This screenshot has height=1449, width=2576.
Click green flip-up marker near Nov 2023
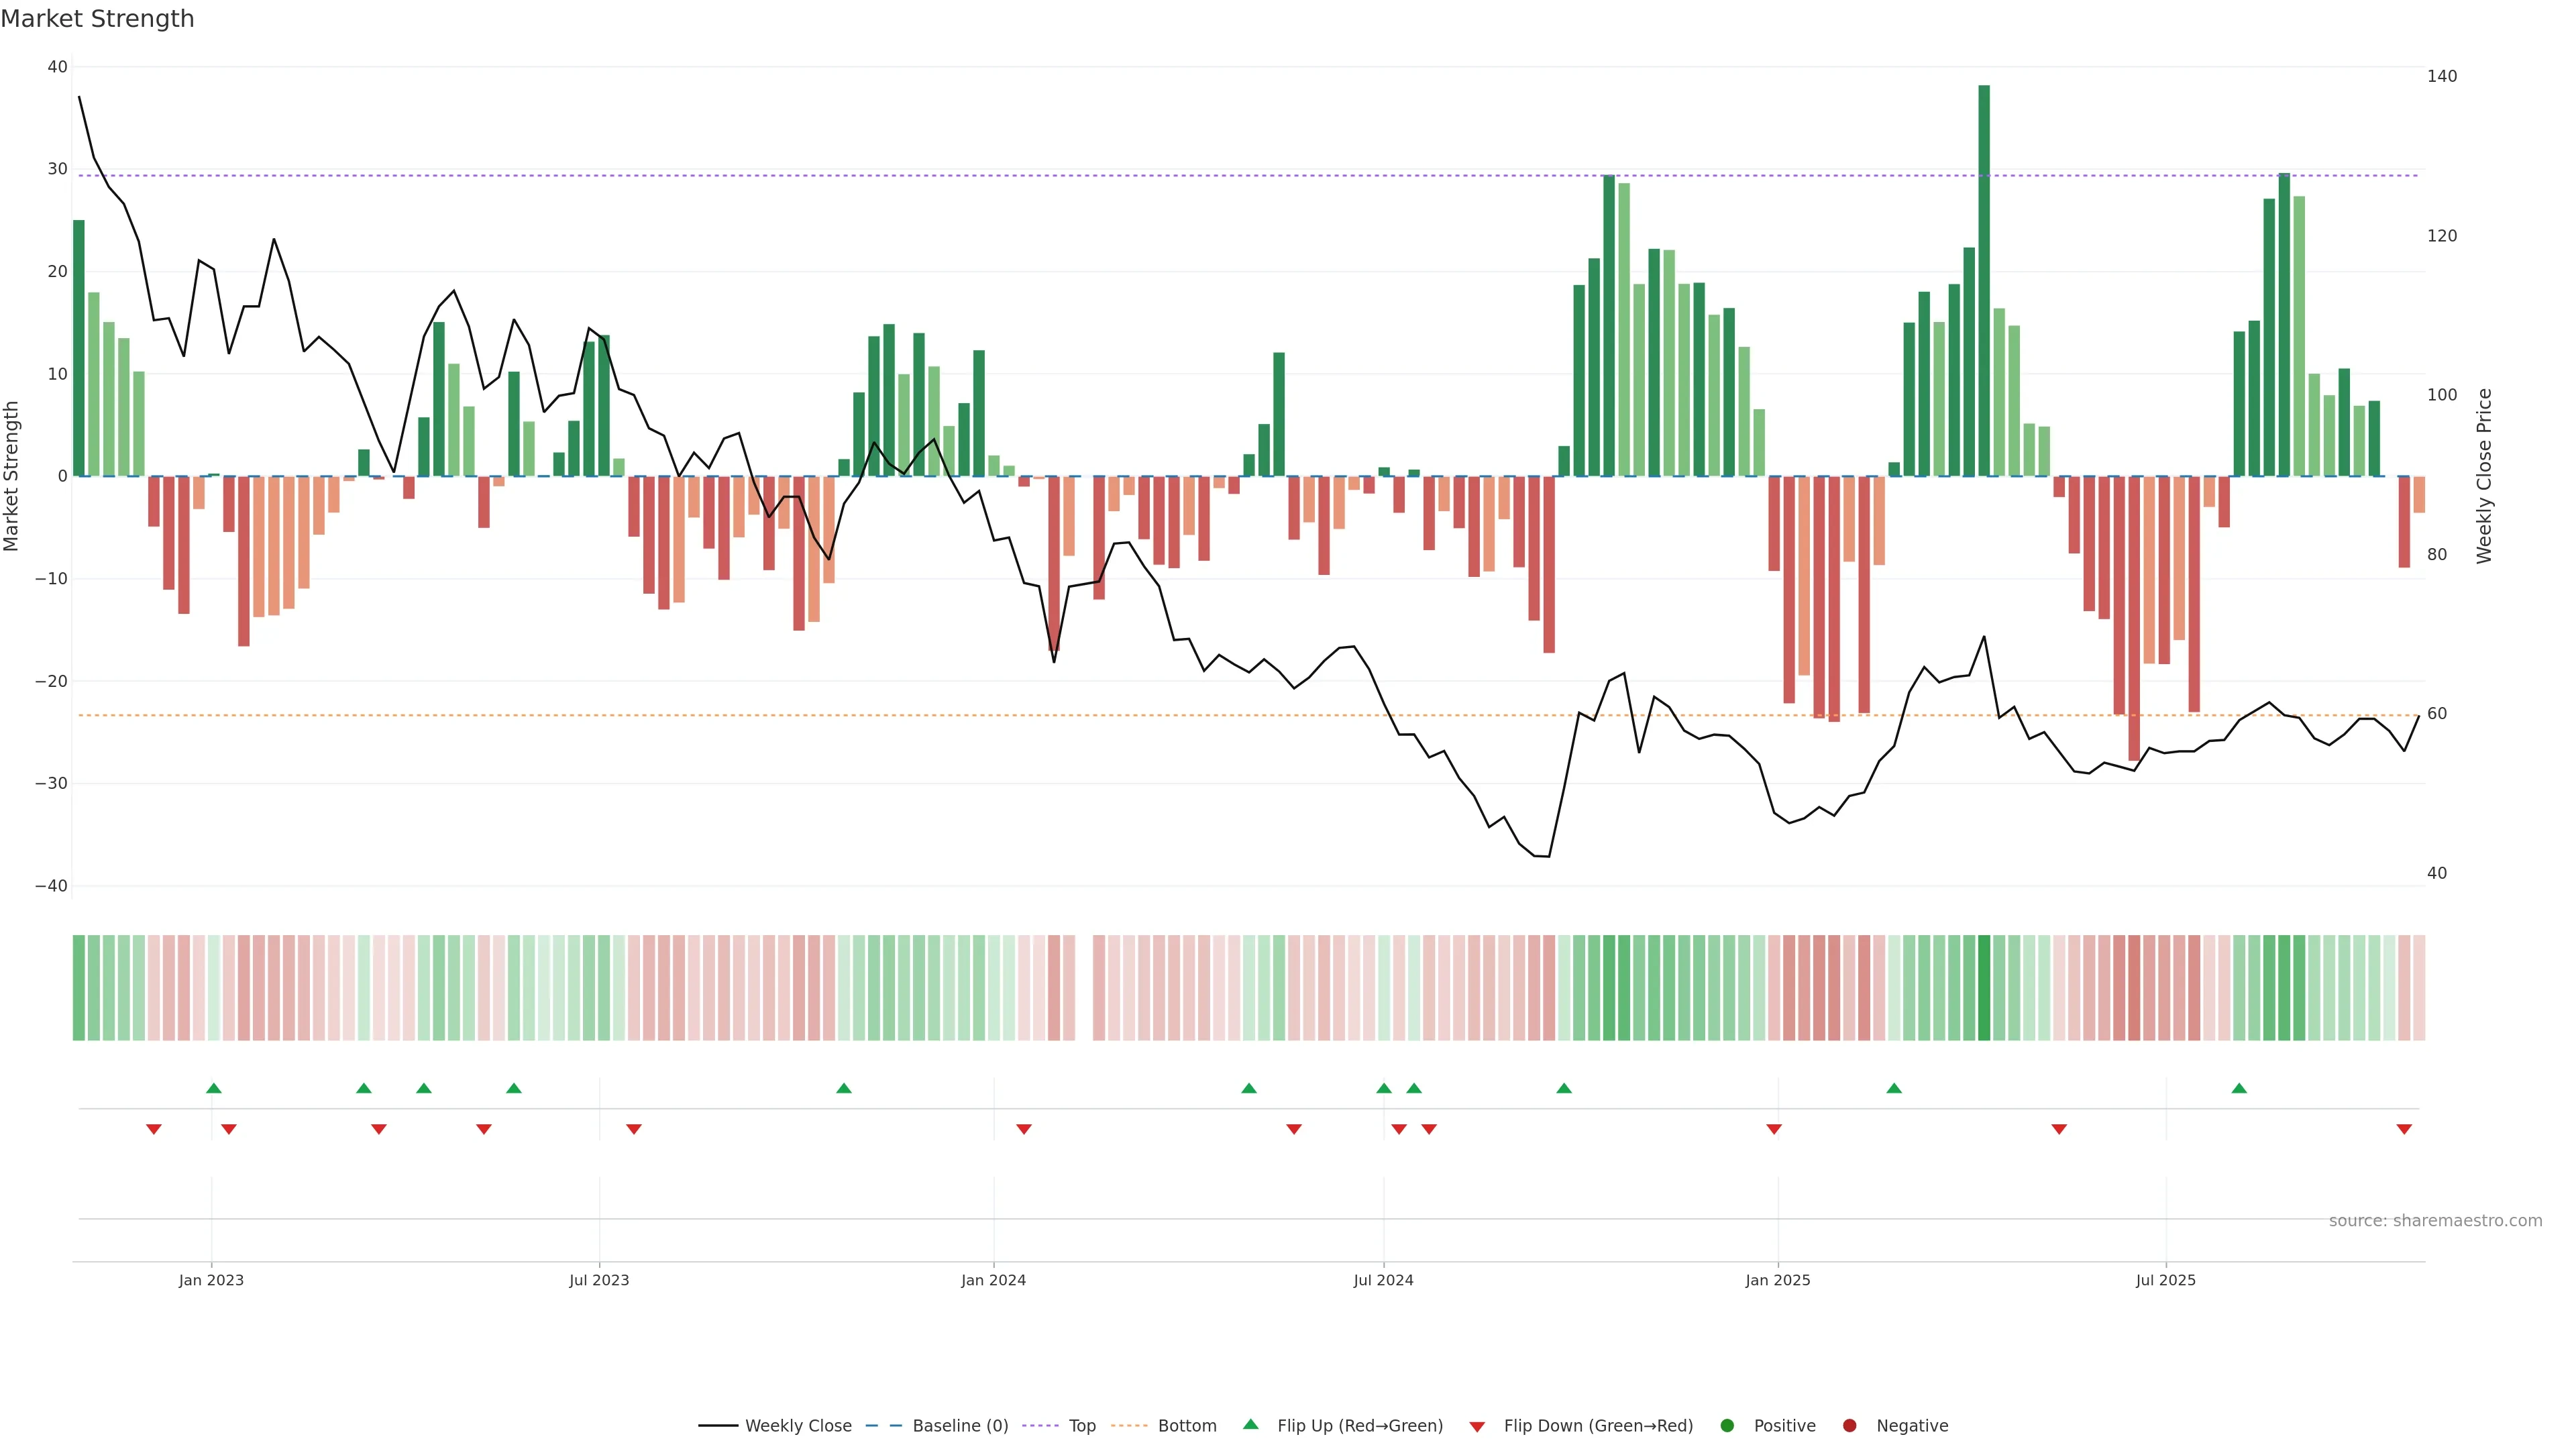coord(844,1088)
